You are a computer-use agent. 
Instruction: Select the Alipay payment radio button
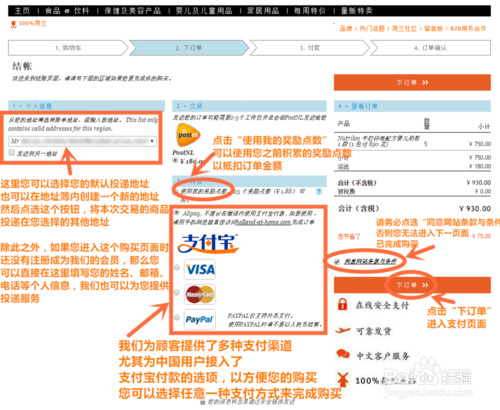(x=176, y=213)
